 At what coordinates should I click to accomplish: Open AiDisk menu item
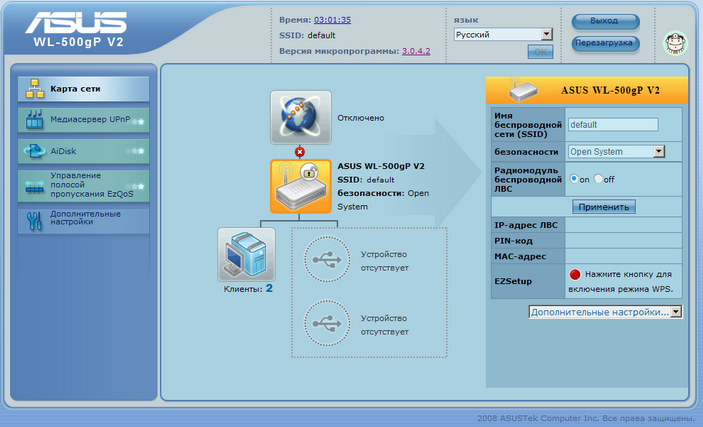coord(83,151)
